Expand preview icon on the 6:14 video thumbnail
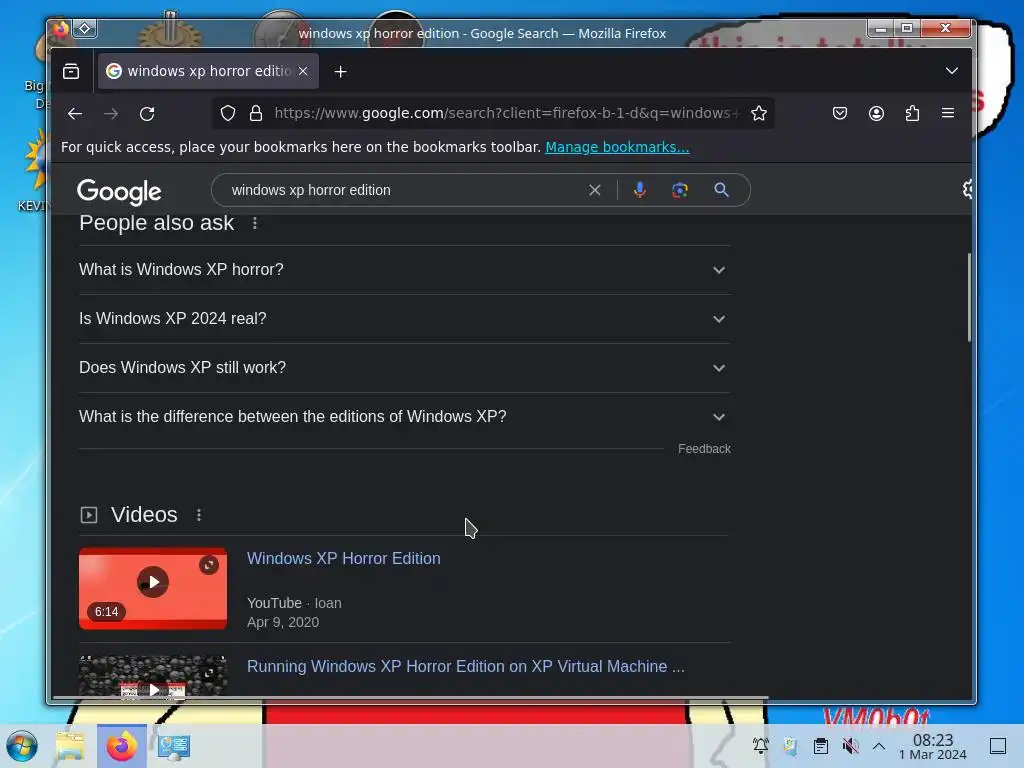 click(x=209, y=565)
